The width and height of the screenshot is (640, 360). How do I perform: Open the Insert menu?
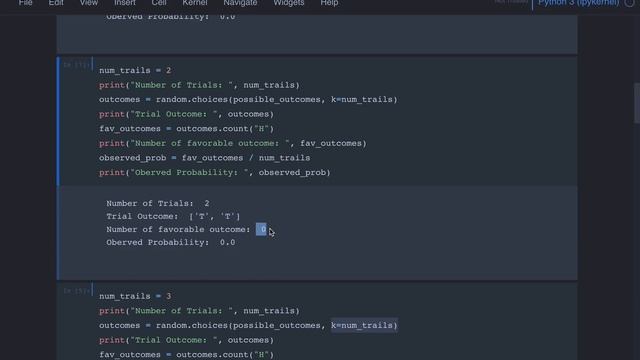pos(124,3)
